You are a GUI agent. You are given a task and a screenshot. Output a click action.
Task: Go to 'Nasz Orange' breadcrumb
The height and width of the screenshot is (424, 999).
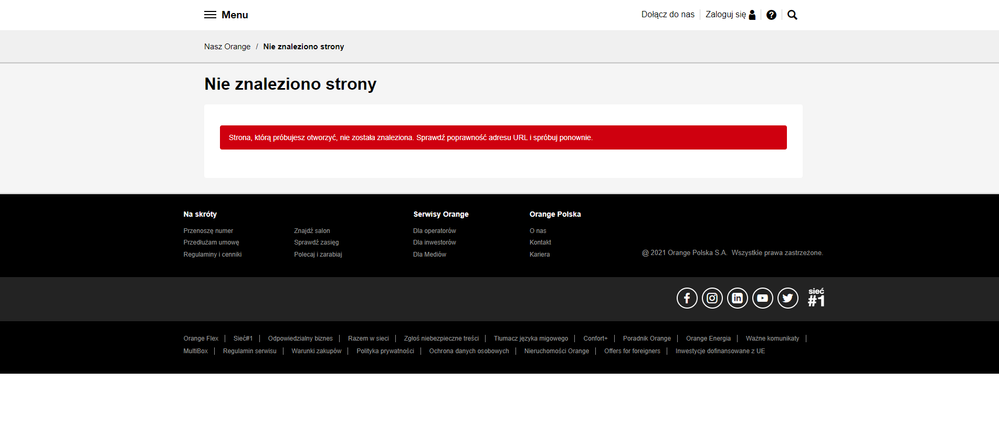point(227,47)
